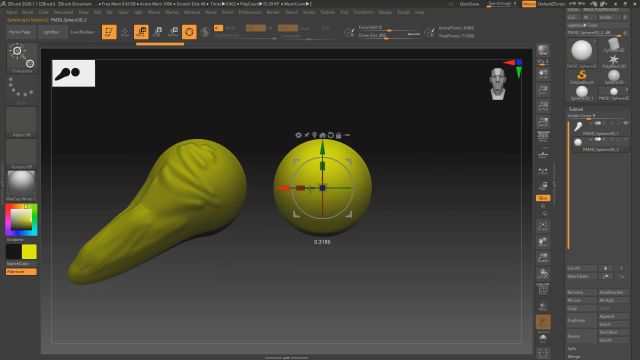Click the gizmo location marker icon
This screenshot has width=640, height=360.
click(314, 135)
